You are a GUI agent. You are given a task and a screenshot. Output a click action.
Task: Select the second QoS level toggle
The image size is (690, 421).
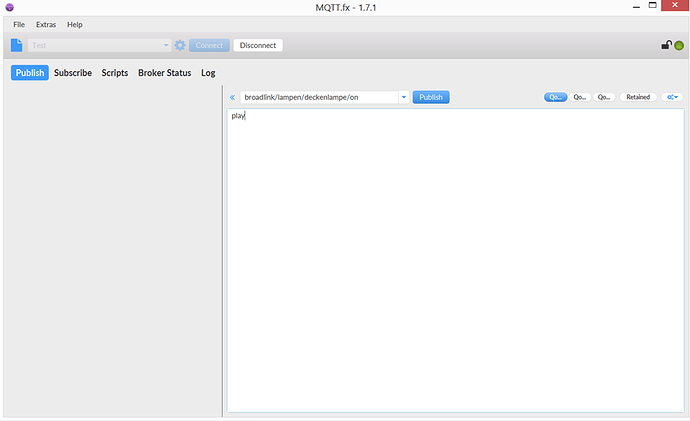pyautogui.click(x=580, y=97)
